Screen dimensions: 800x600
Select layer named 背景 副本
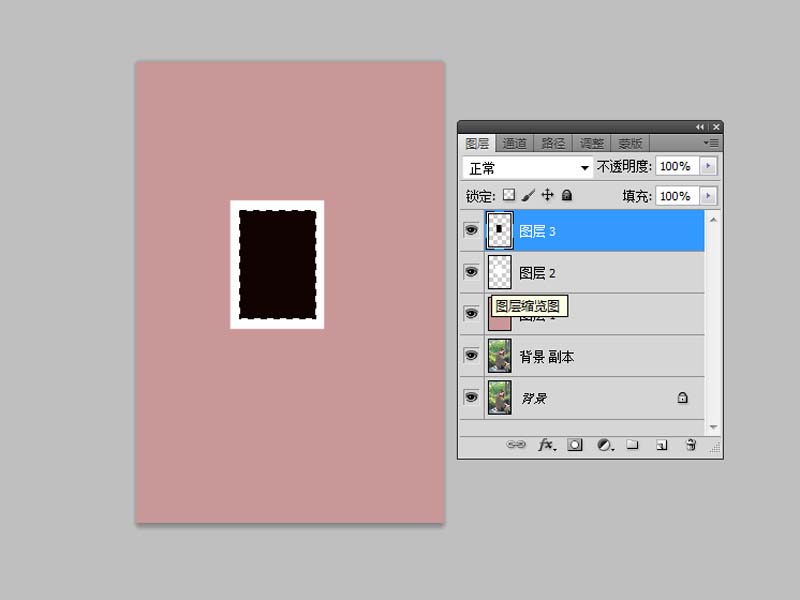[546, 357]
